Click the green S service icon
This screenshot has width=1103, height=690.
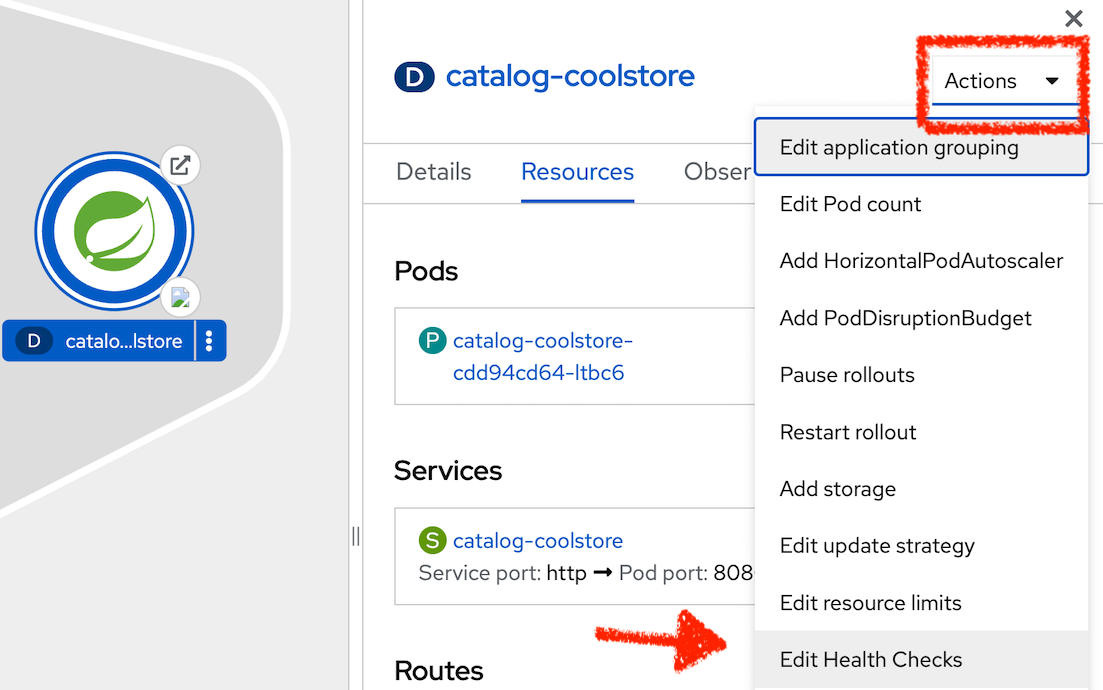tap(432, 540)
